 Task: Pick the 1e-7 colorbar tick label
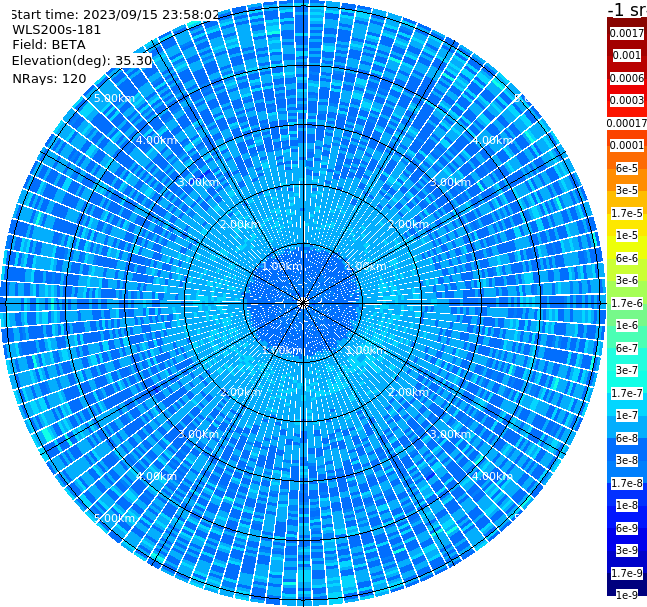pos(627,415)
